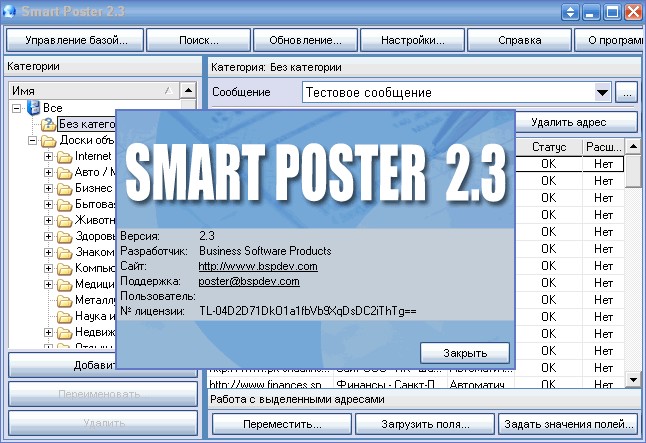
Task: Collapse the Все root tree node
Action: [x=16, y=108]
